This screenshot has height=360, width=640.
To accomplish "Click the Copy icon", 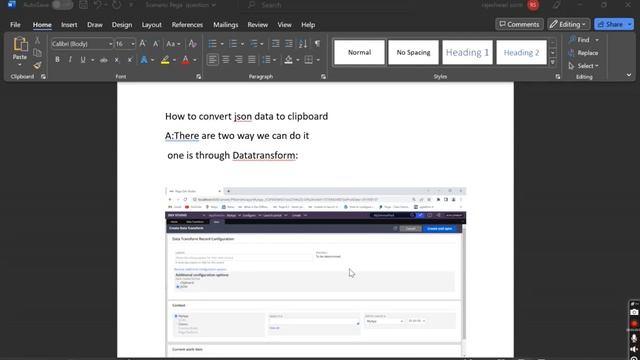I will coord(37,53).
